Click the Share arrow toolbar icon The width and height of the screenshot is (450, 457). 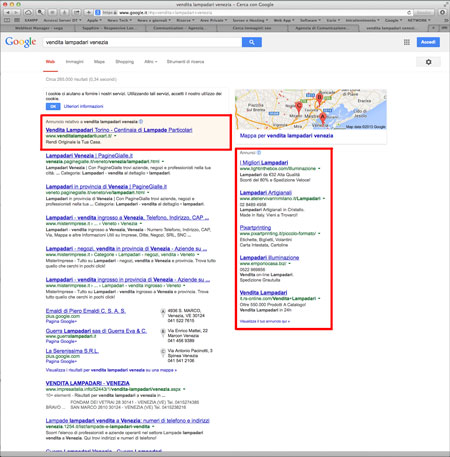click(x=77, y=12)
